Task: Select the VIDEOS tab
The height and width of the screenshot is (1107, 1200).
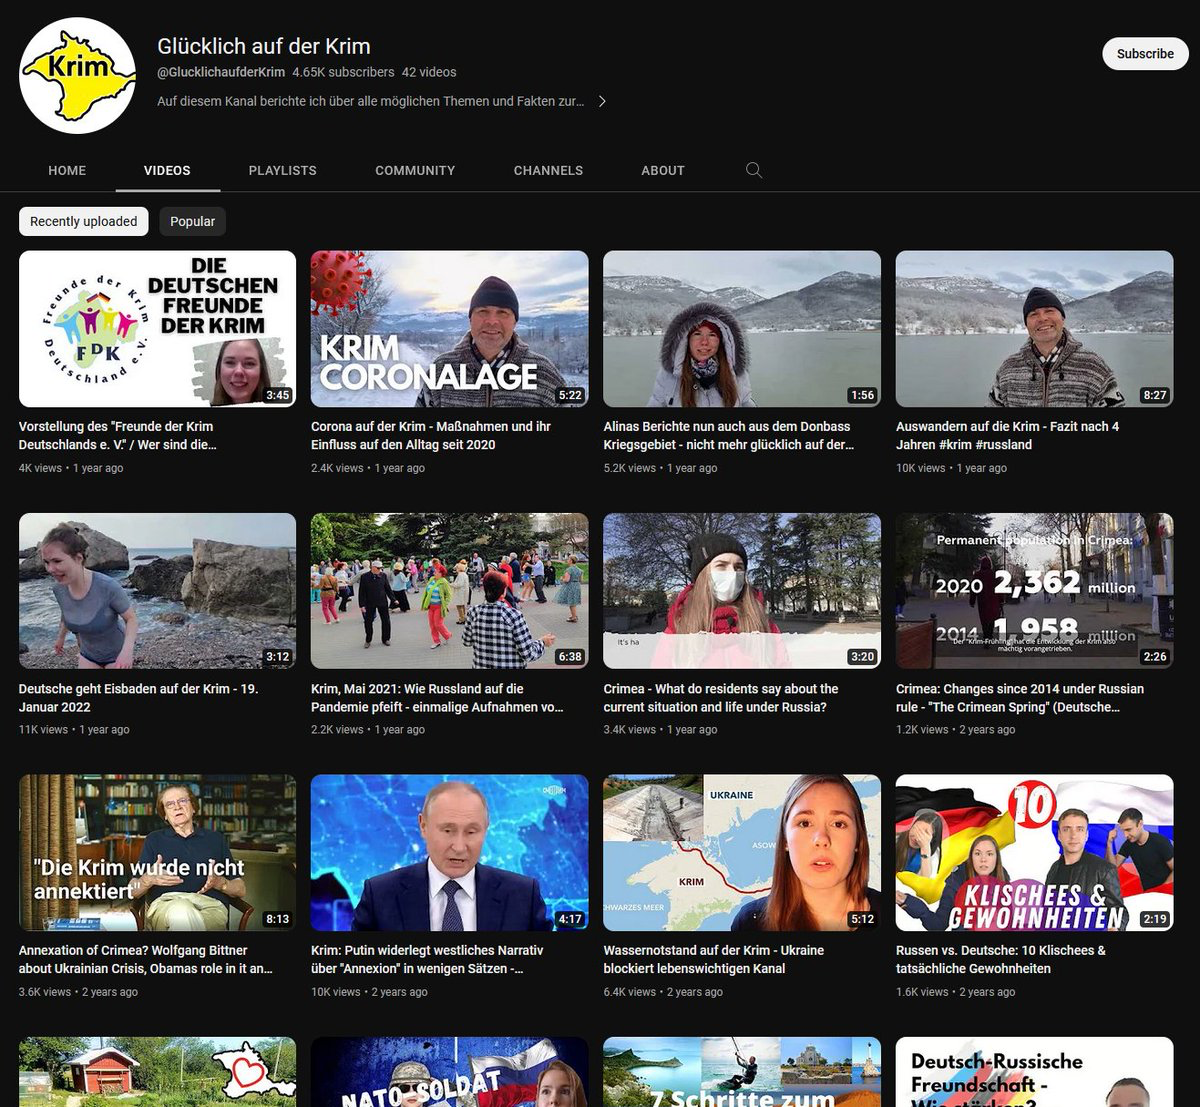Action: click(167, 170)
